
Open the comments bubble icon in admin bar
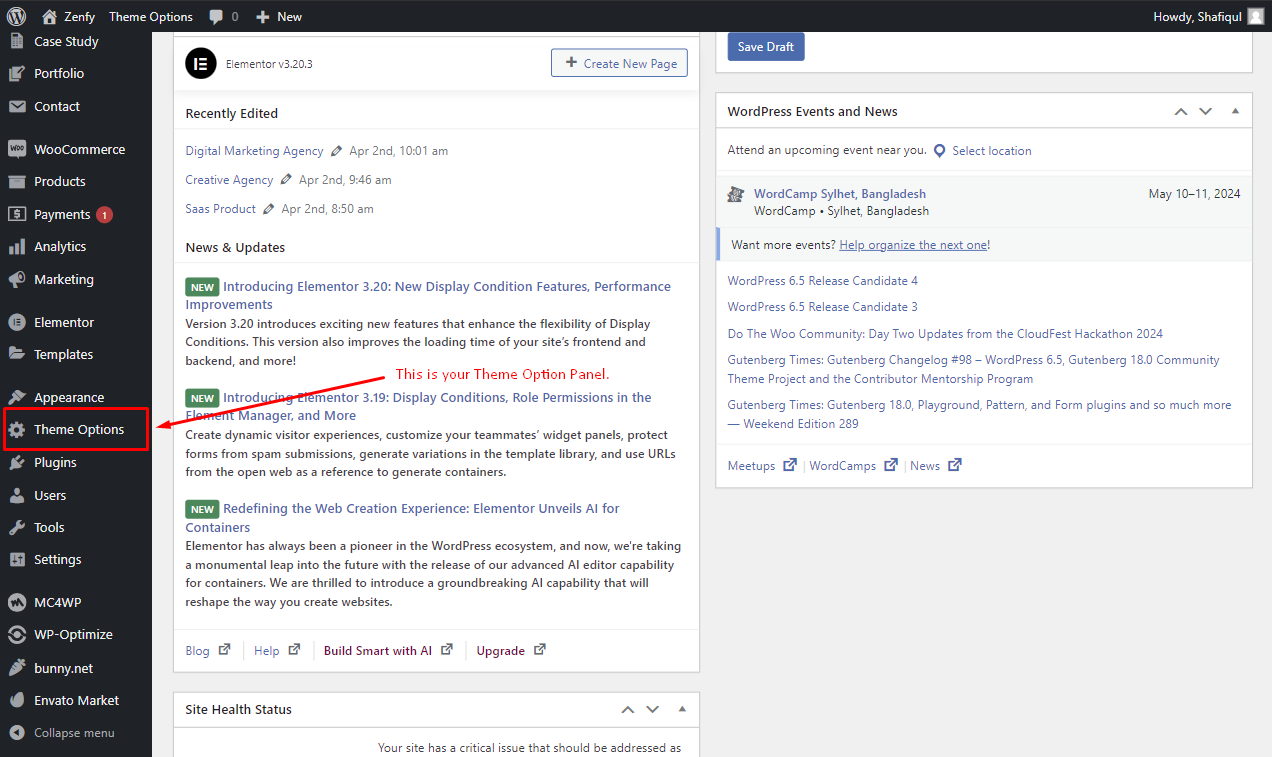216,17
